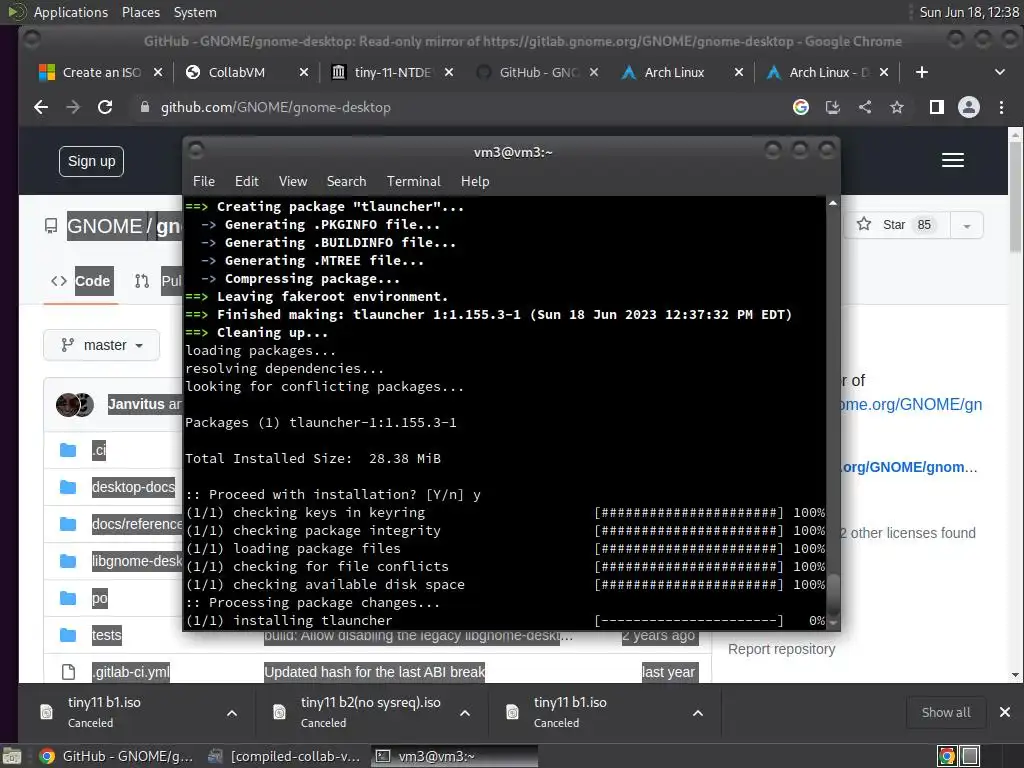Click Chrome icon in system tray
The width and height of the screenshot is (1024, 768).
click(946, 756)
